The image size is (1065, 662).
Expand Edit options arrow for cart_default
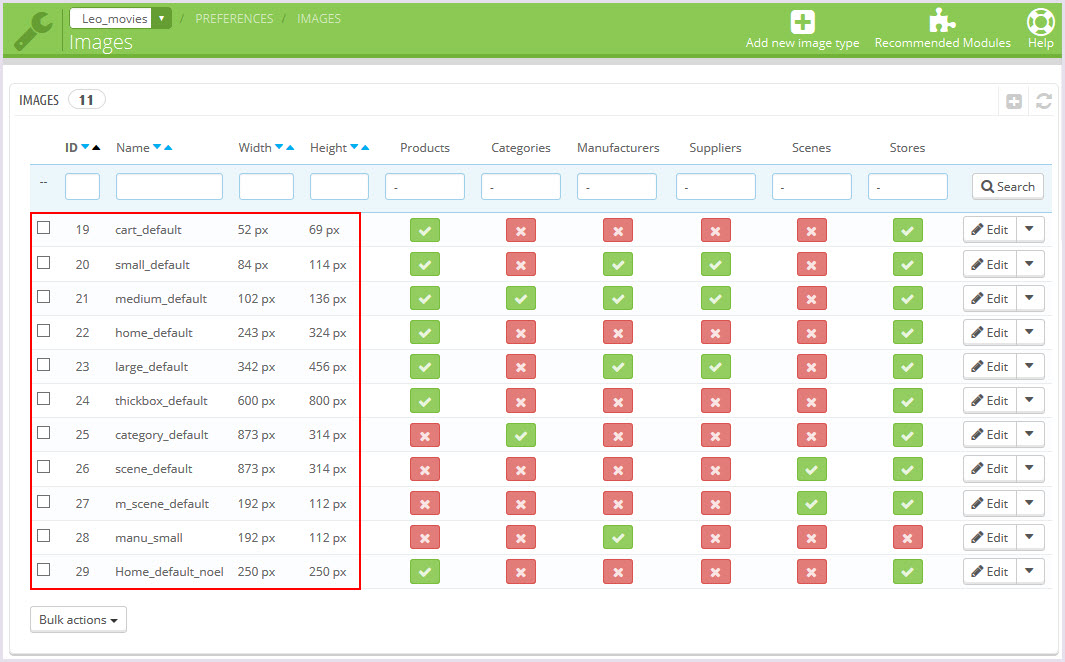pyautogui.click(x=1030, y=229)
